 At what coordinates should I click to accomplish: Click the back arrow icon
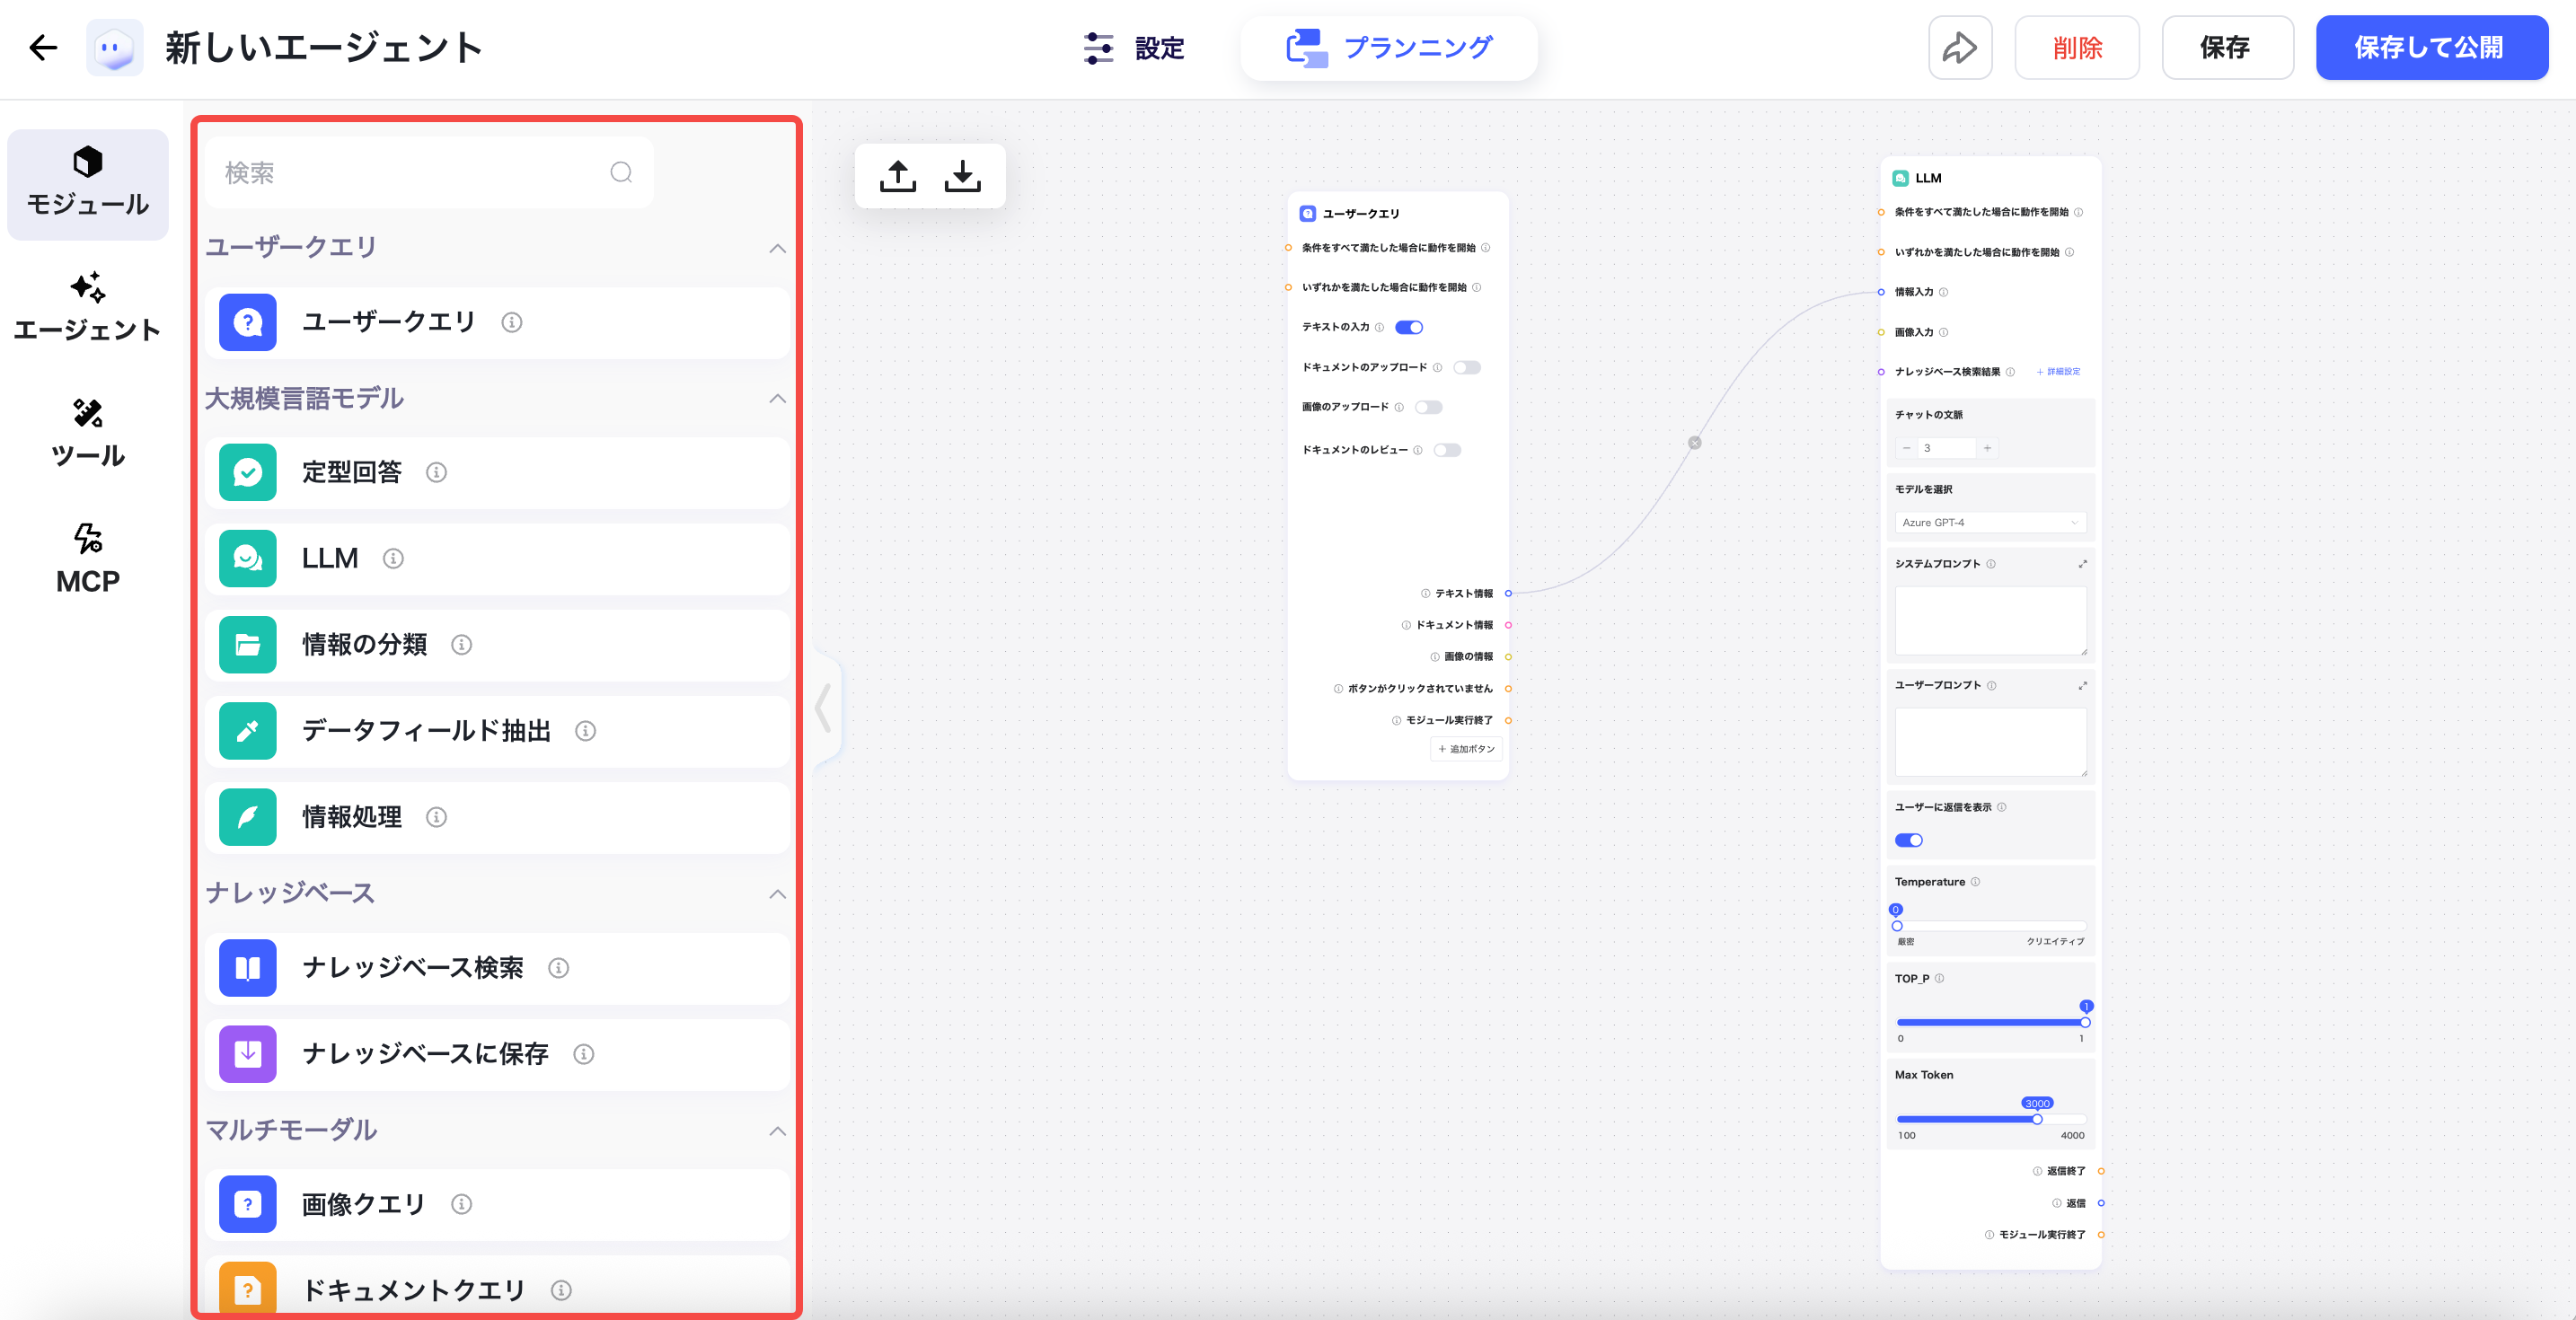pyautogui.click(x=43, y=47)
